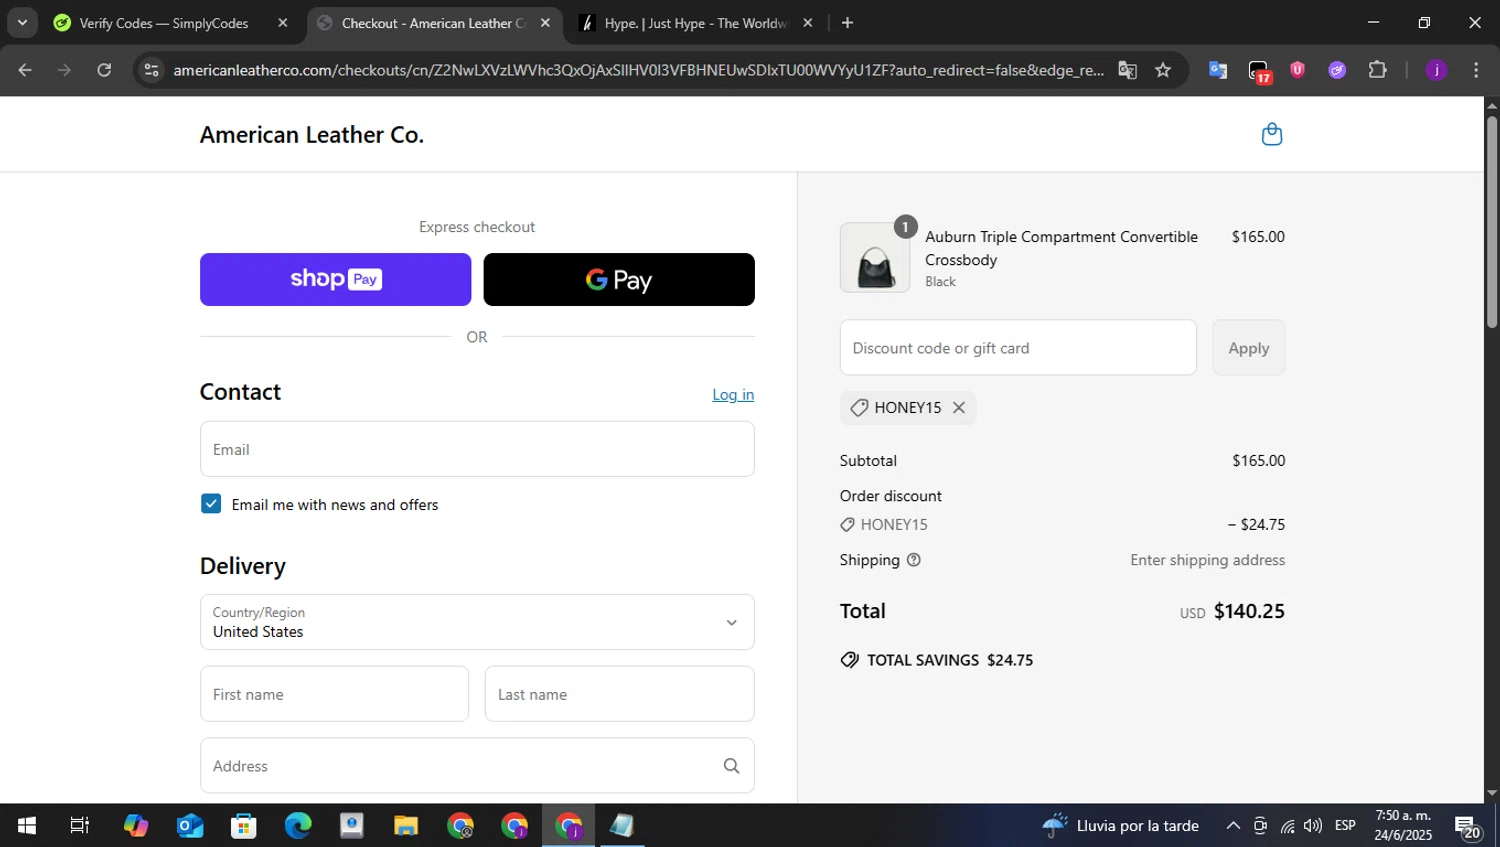Open the Extensions puzzle piece menu
Viewport: 1500px width, 847px height.
click(1377, 70)
